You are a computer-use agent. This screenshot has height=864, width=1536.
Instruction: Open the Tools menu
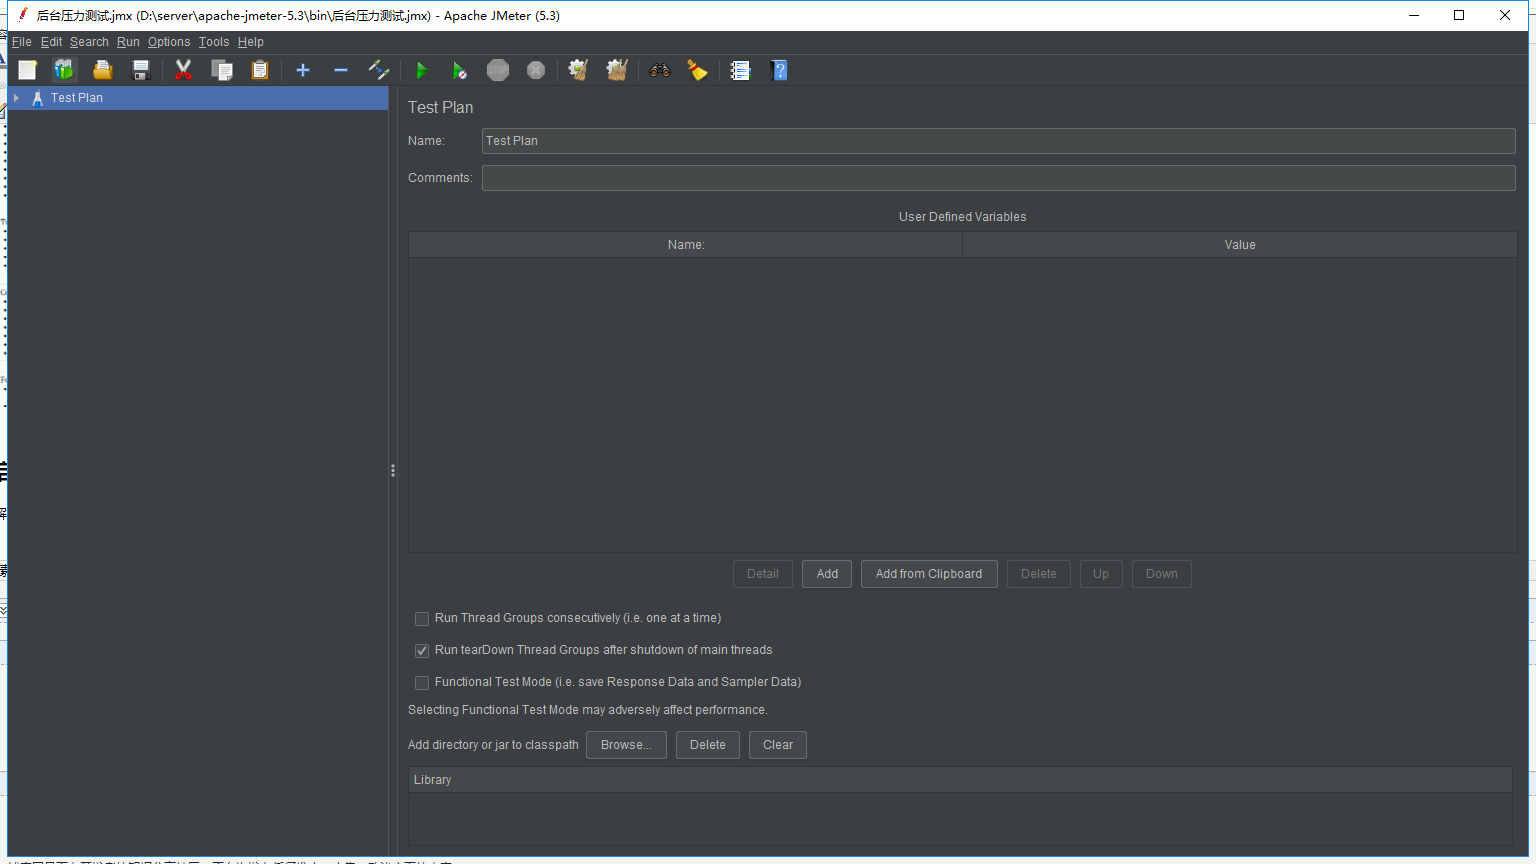214,42
